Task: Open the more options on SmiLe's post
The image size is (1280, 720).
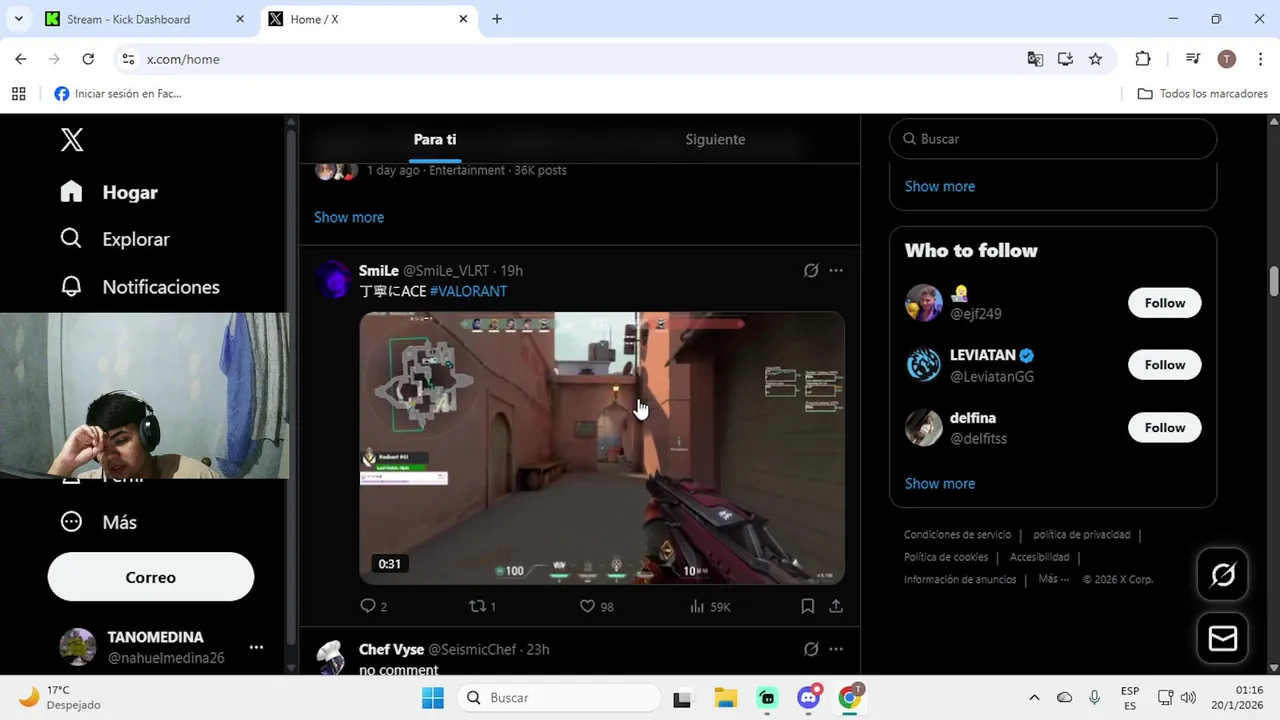Action: 836,270
